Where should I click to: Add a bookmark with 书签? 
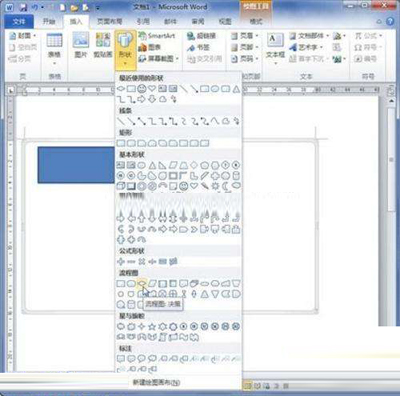coord(198,47)
